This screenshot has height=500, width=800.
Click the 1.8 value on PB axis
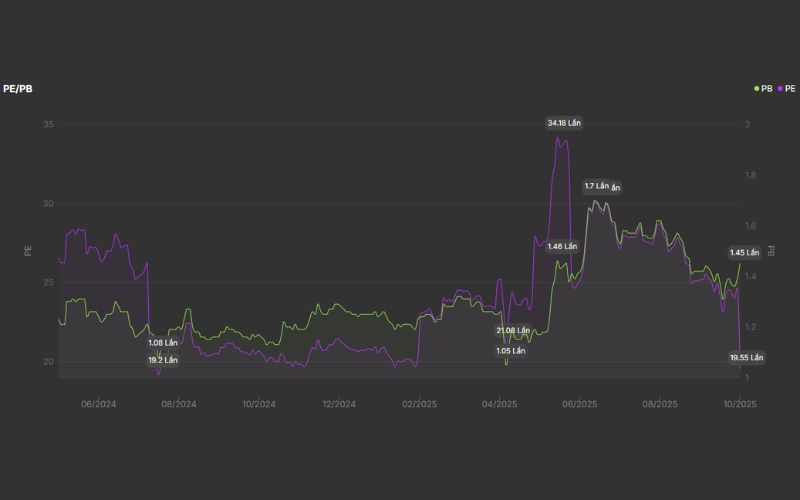[751, 176]
